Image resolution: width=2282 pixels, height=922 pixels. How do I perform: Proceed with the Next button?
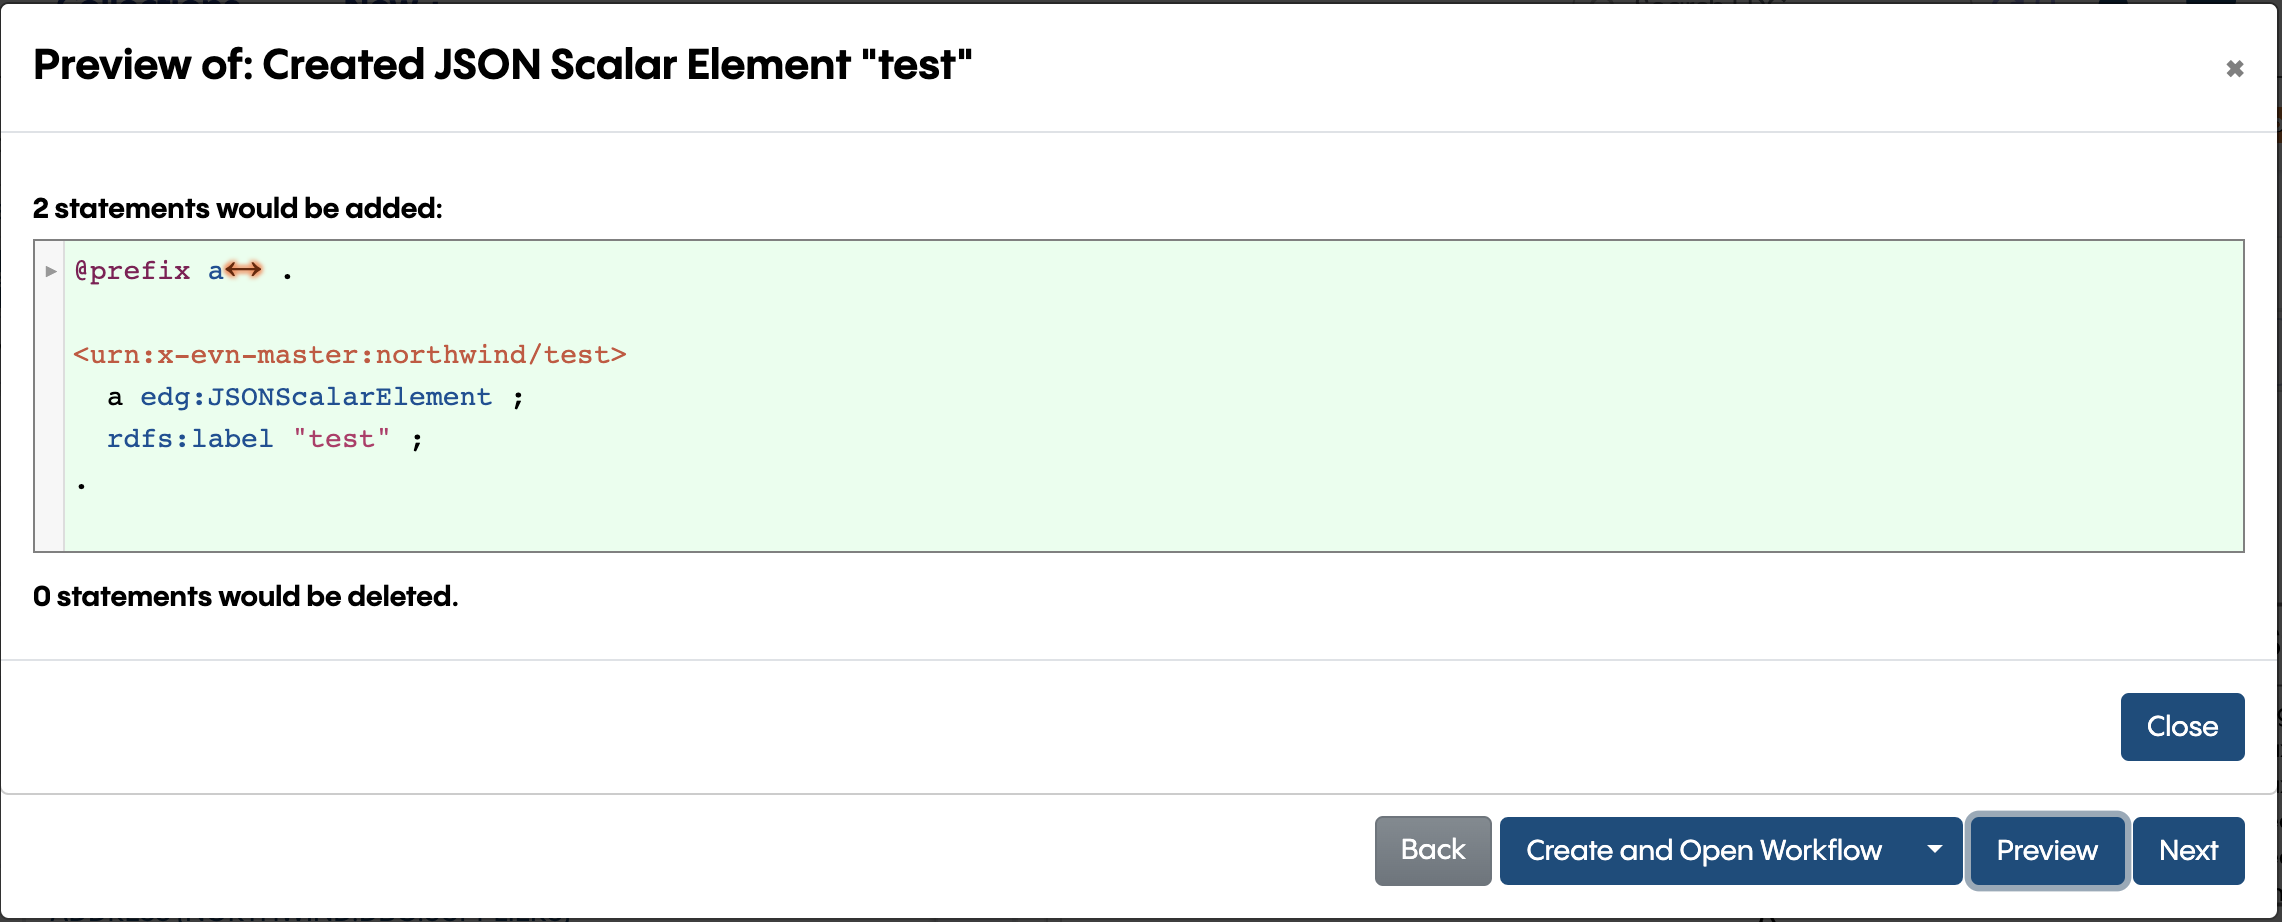pos(2188,851)
